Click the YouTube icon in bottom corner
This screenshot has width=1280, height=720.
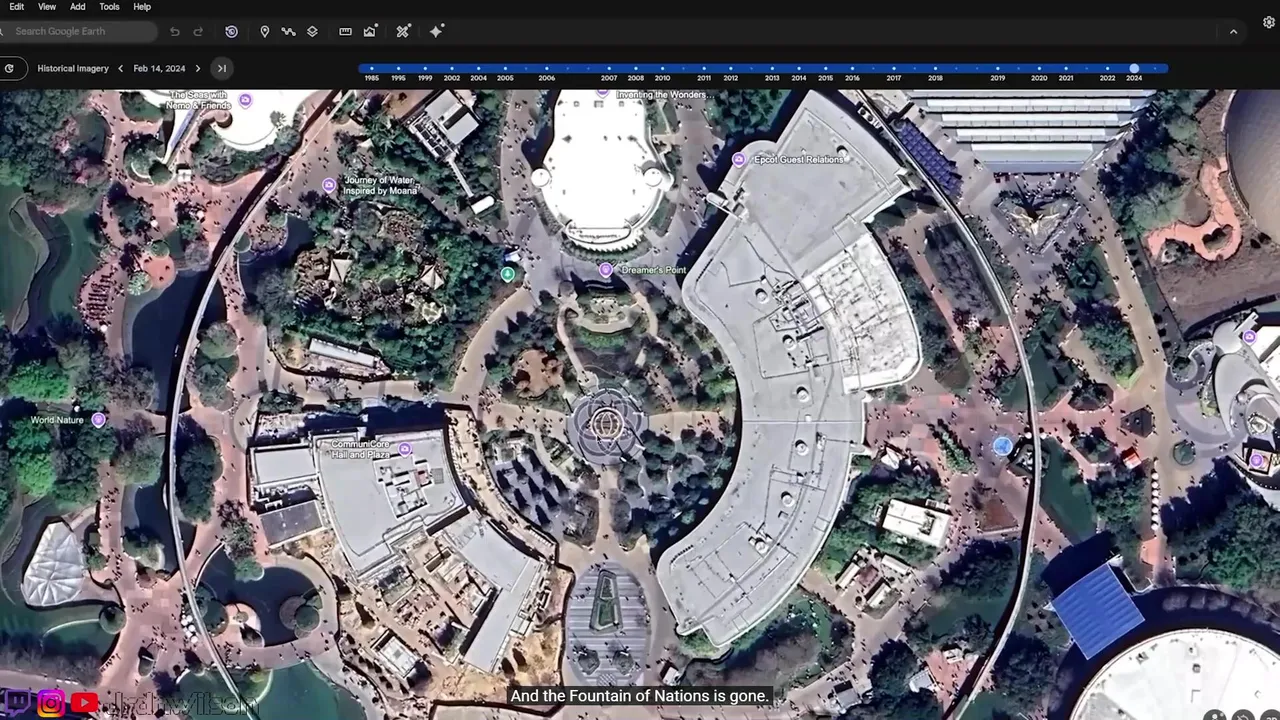84,704
